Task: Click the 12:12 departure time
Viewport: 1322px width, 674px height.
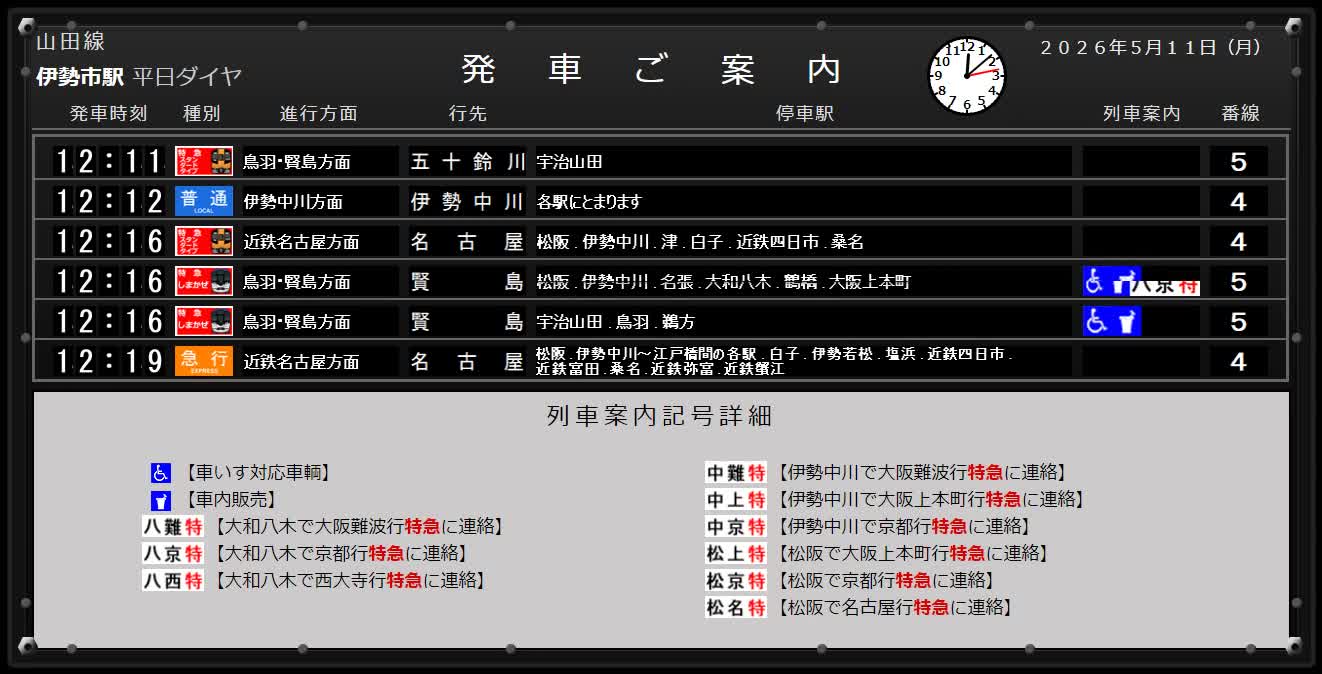Action: coord(108,201)
